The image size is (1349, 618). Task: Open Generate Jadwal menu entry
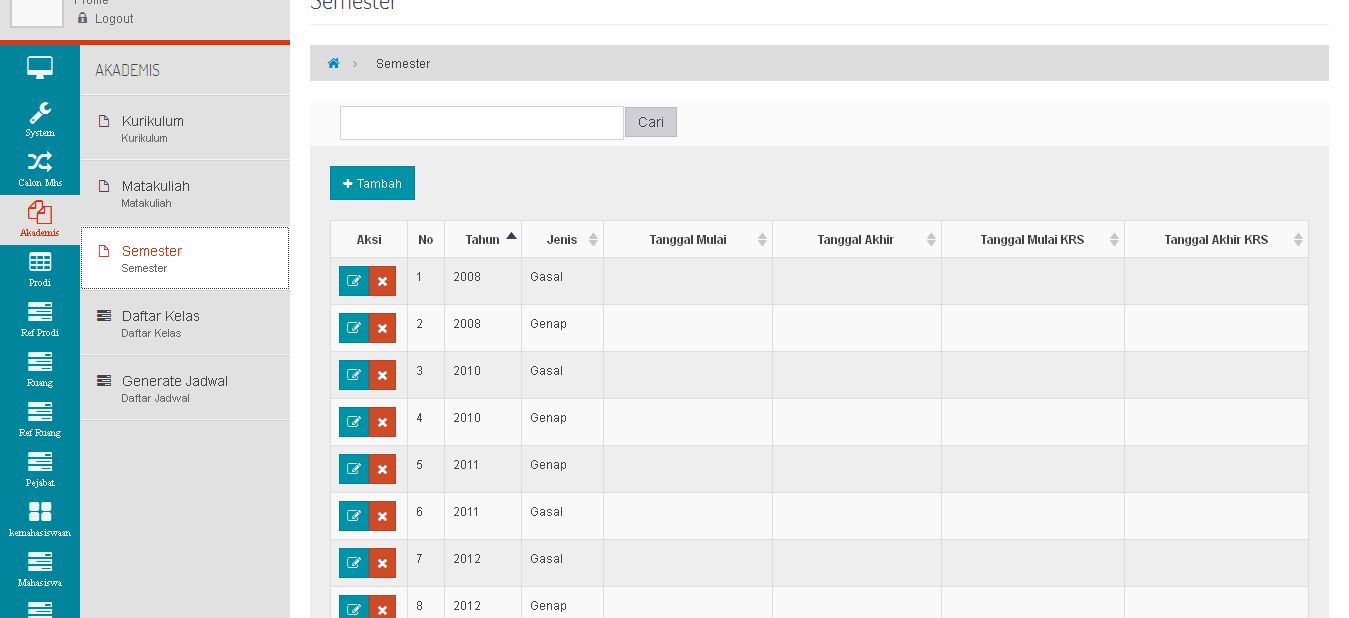point(174,382)
